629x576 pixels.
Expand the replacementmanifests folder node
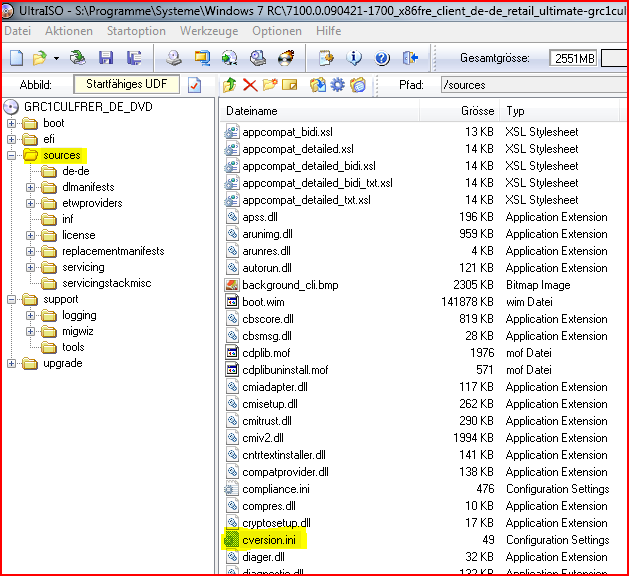click(x=30, y=251)
